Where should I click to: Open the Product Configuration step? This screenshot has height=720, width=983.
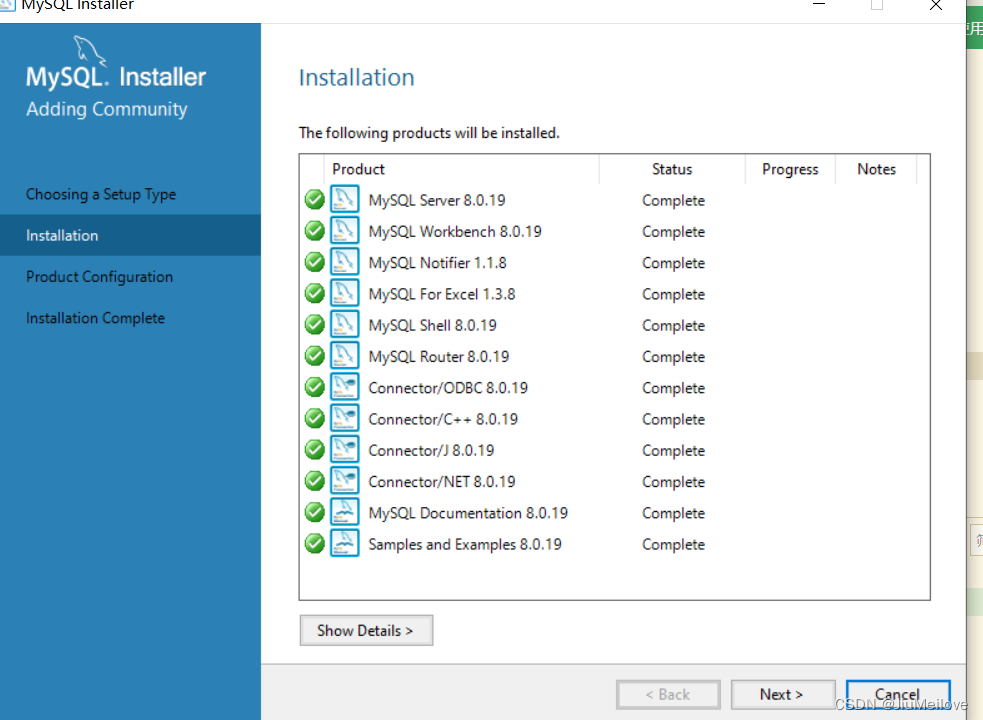coord(100,277)
